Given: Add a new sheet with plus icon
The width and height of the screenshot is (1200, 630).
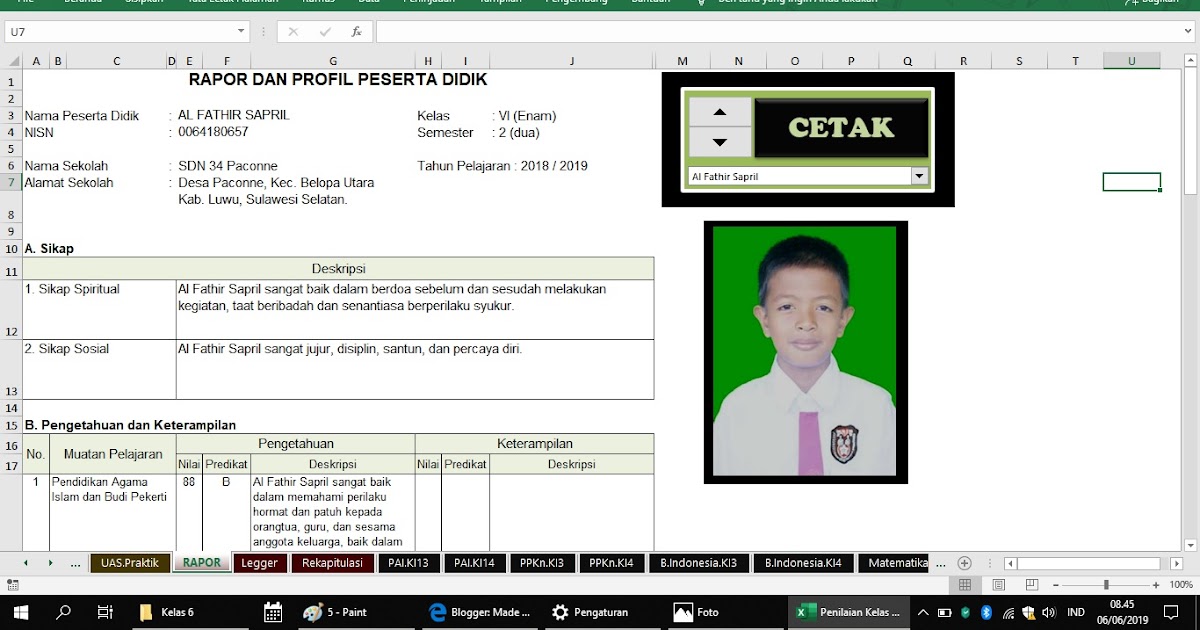Looking at the screenshot, I should click(x=965, y=563).
